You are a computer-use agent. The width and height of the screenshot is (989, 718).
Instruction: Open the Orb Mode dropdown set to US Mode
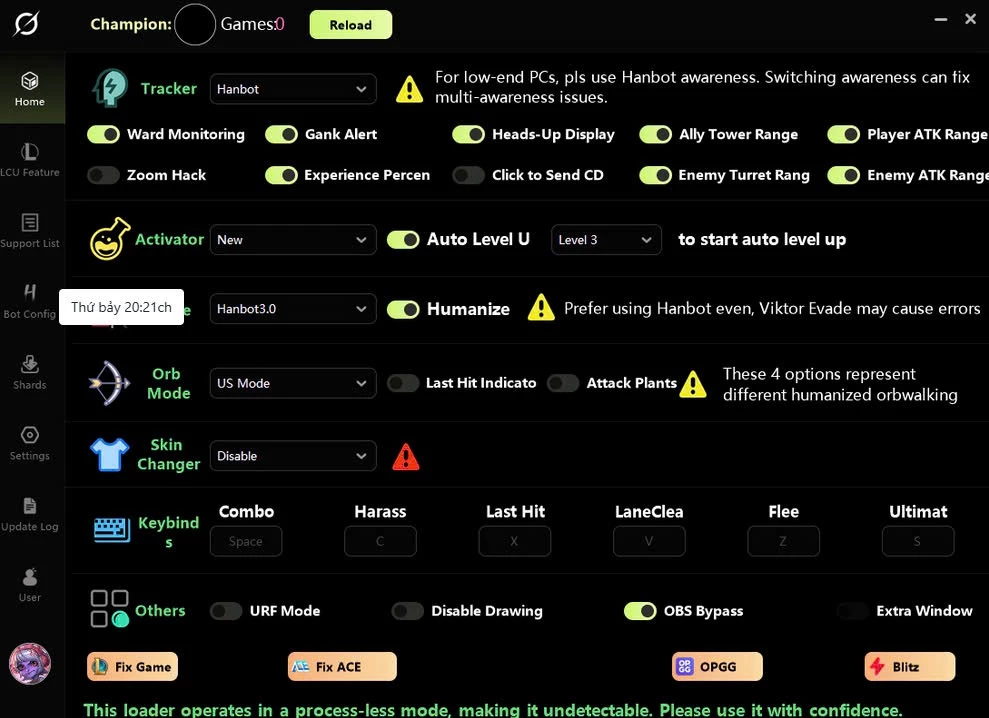point(293,383)
